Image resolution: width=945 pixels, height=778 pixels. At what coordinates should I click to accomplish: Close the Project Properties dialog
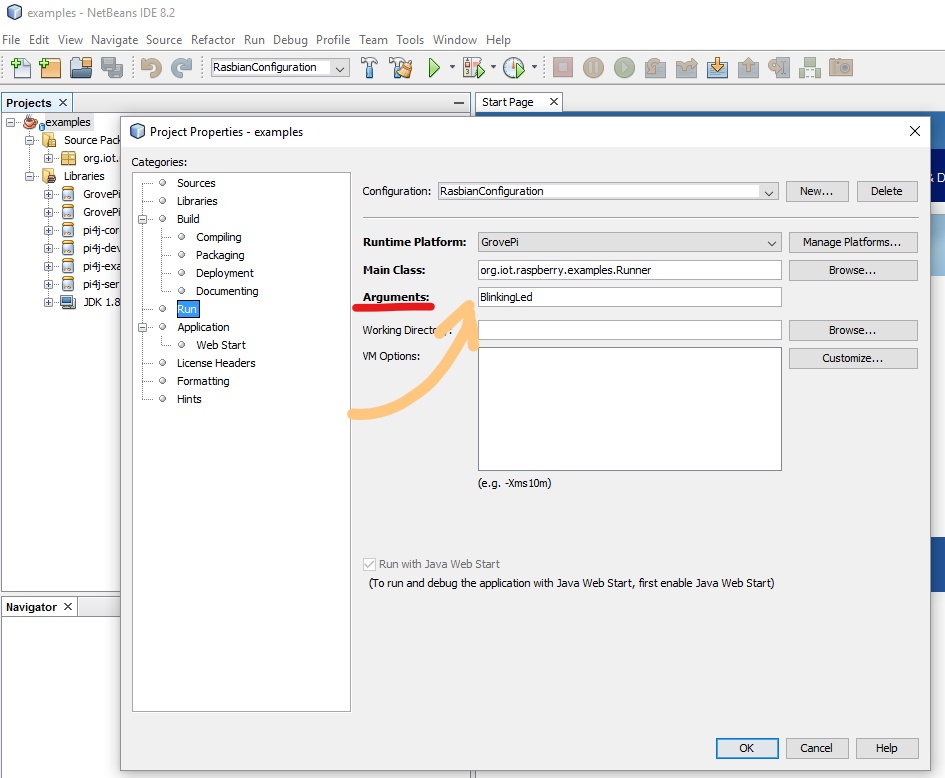(x=914, y=131)
